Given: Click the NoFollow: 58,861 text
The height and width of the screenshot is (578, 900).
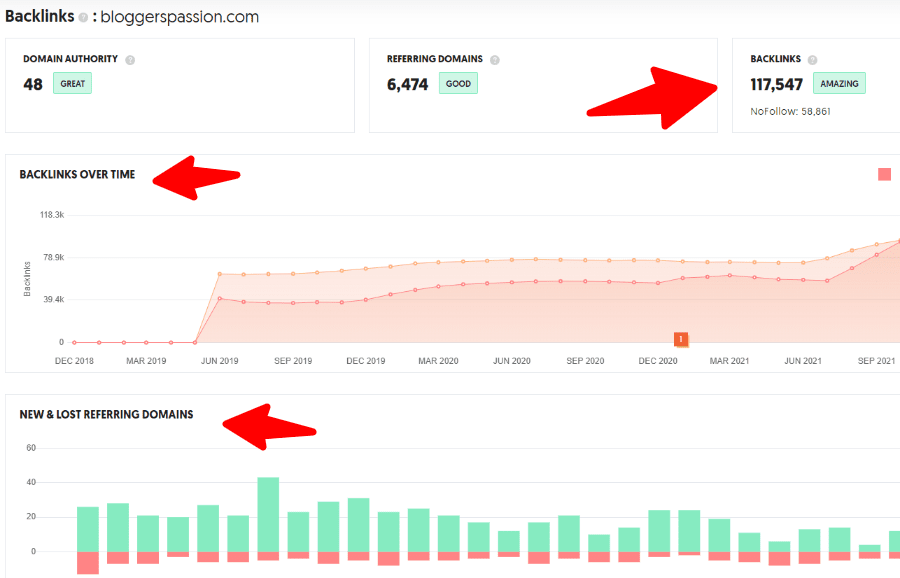Looking at the screenshot, I should click(790, 111).
